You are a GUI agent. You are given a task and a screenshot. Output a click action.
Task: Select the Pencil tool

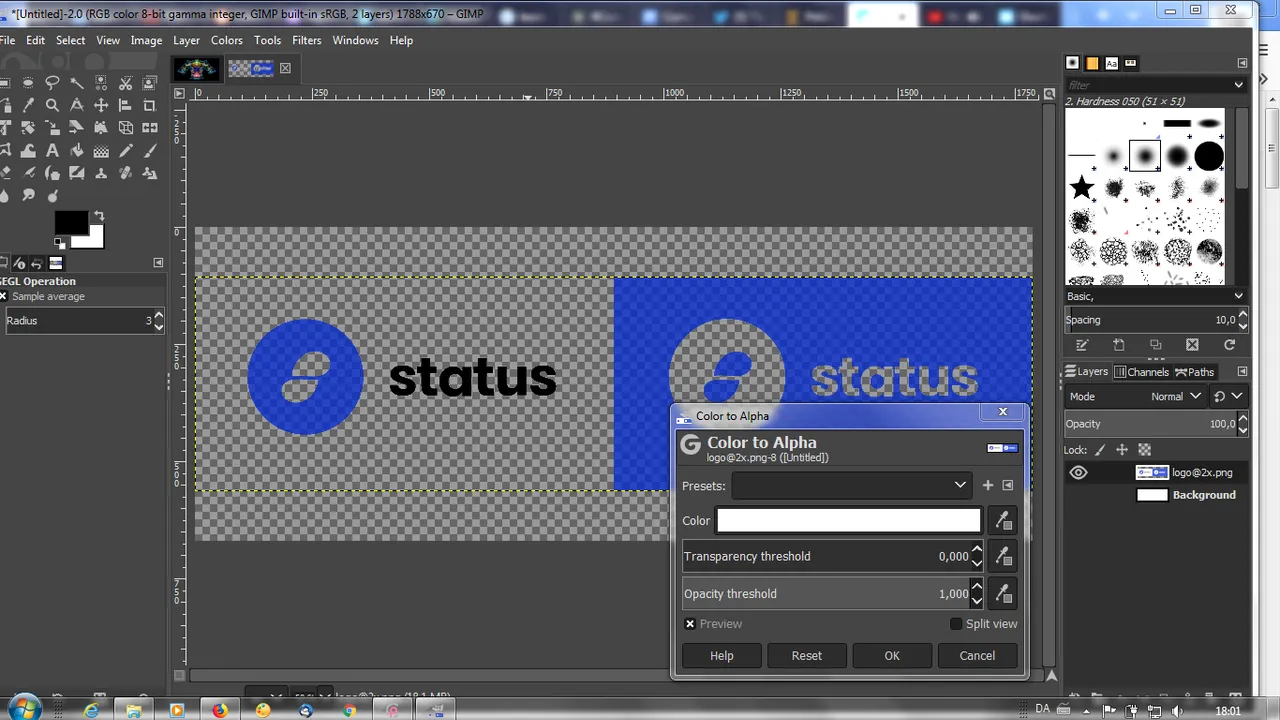(125, 150)
